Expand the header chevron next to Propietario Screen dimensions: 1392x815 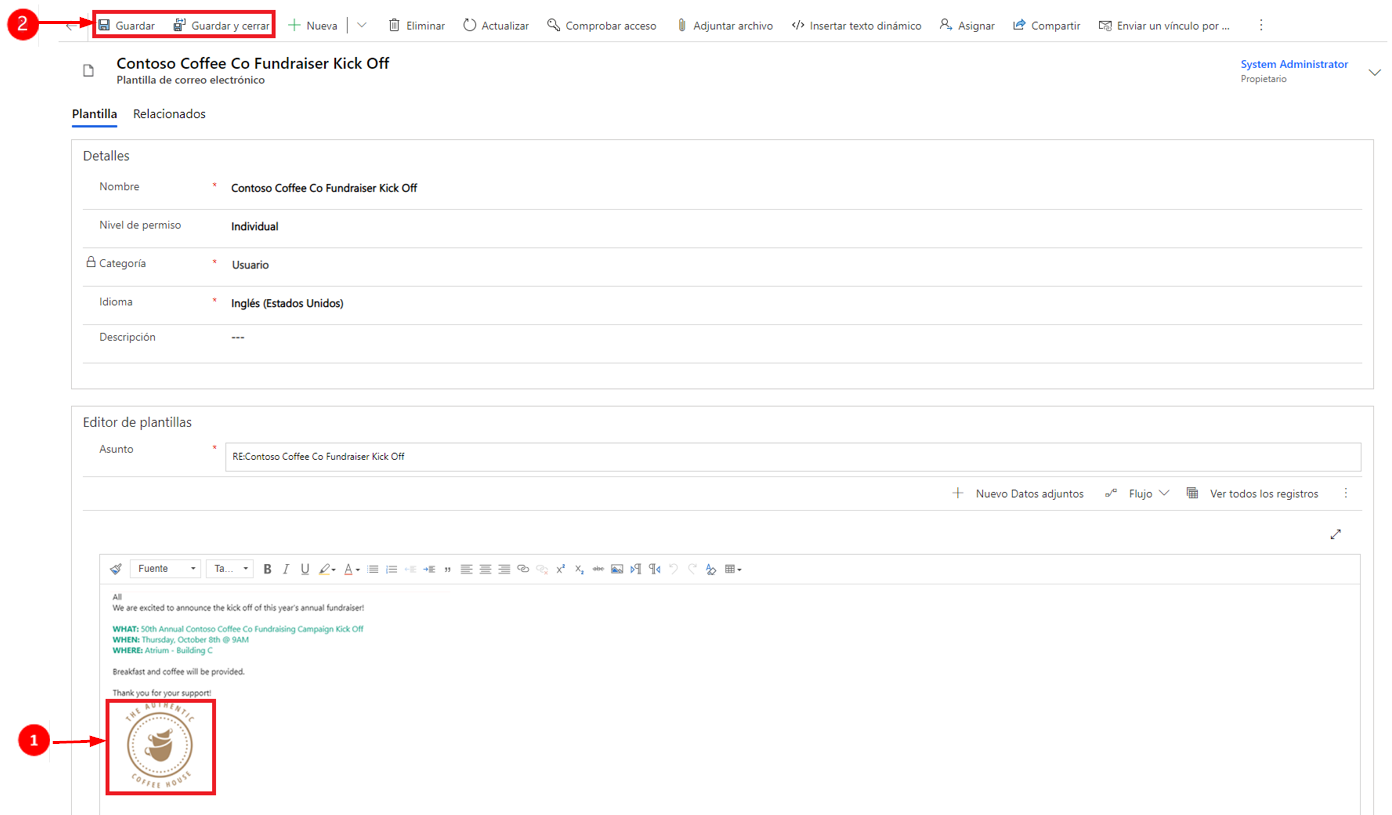click(x=1375, y=72)
